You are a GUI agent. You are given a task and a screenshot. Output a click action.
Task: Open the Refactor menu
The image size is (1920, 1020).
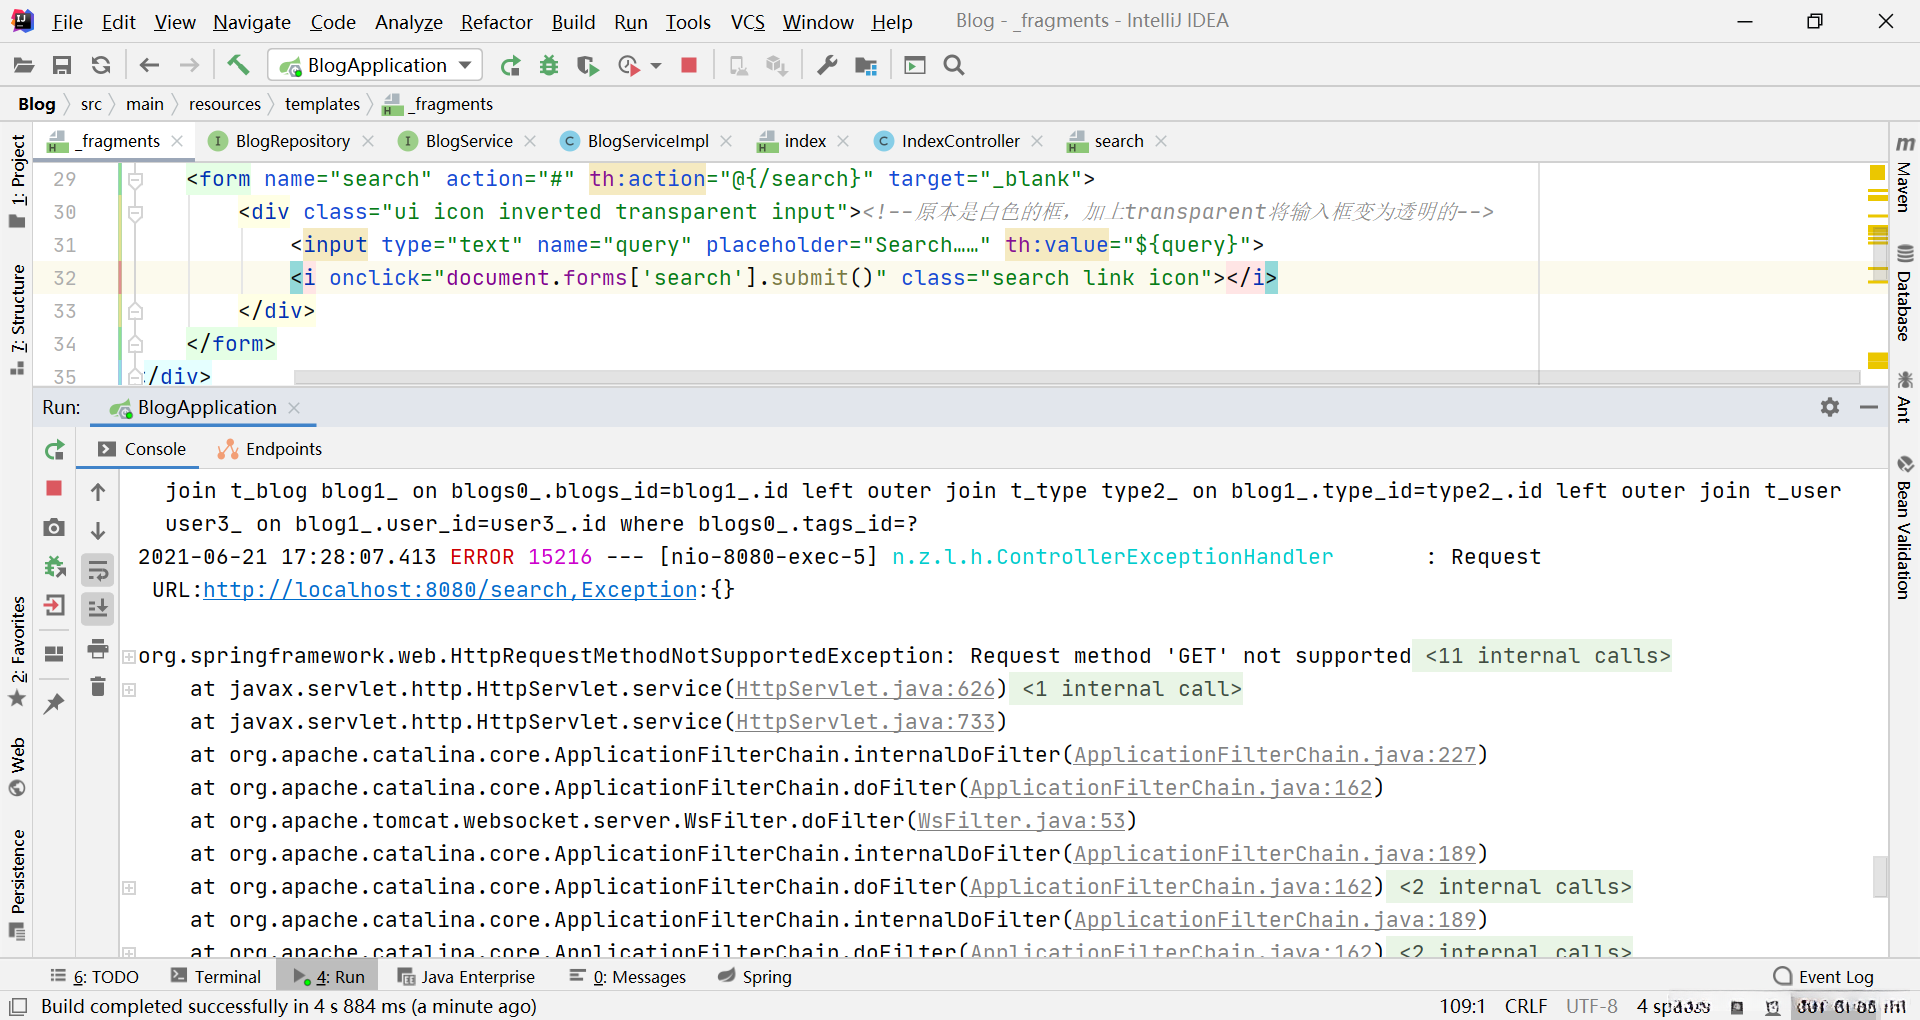tap(496, 22)
